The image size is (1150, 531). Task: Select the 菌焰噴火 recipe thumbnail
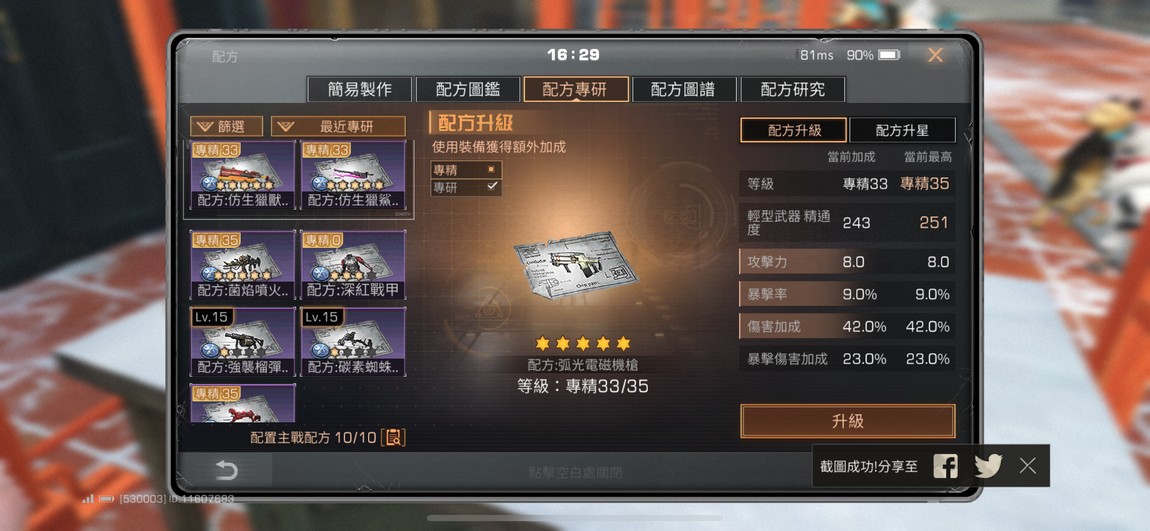click(x=243, y=265)
